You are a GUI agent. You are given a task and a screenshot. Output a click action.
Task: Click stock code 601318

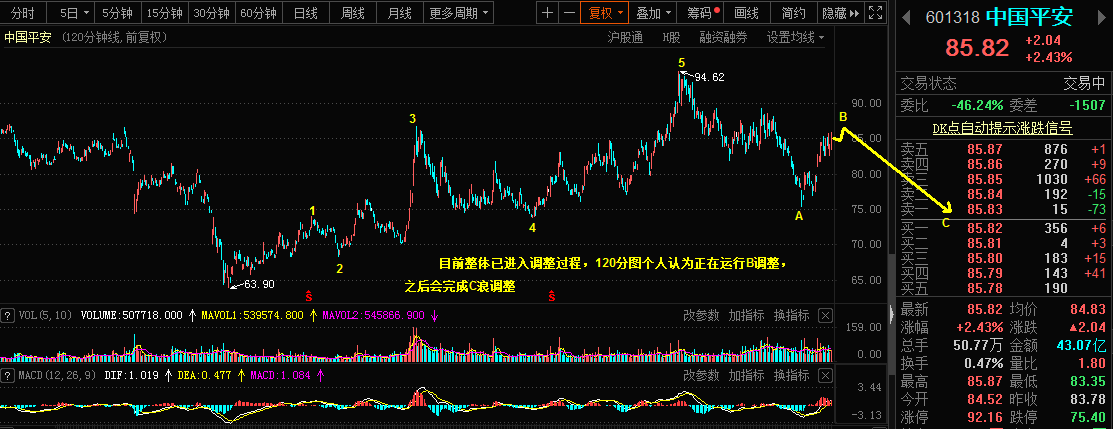951,18
